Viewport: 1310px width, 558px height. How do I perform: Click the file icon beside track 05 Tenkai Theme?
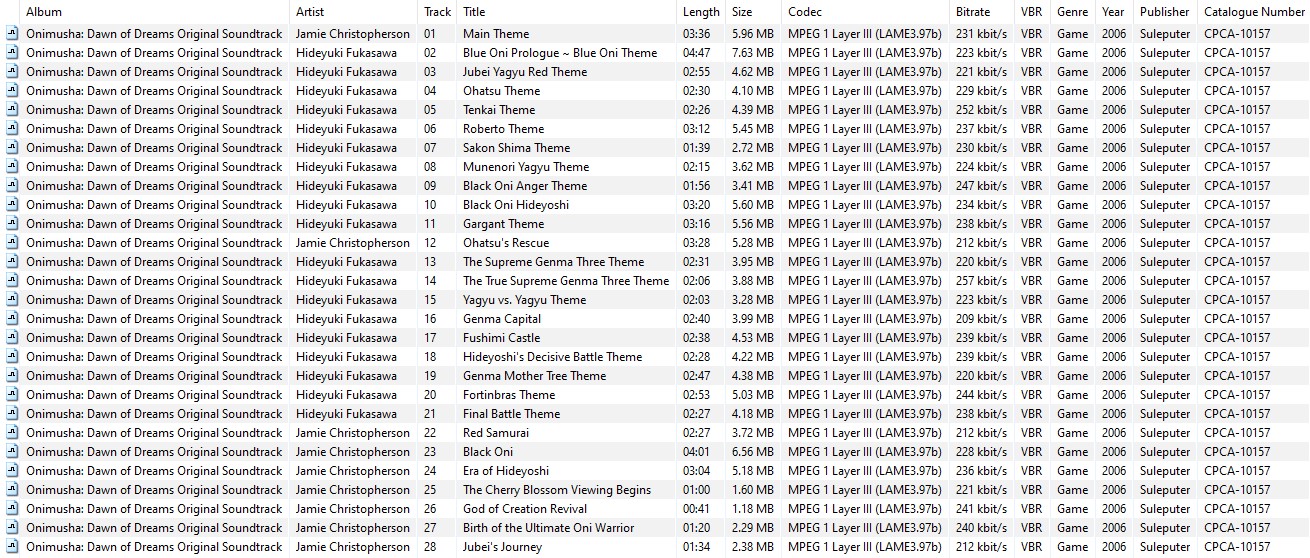point(12,110)
